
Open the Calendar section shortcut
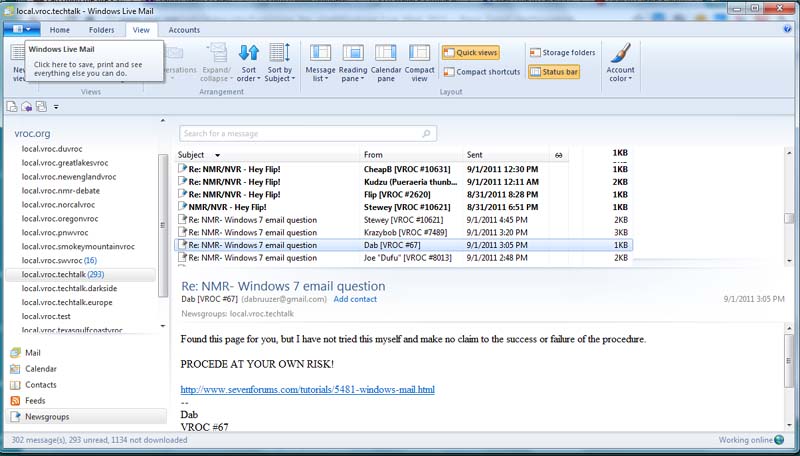coord(34,369)
